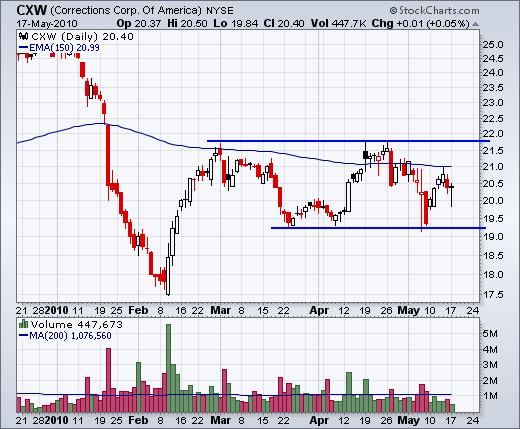This screenshot has height=429, width=520.
Task: Click the 'Mar' label under the price chart
Action: tap(220, 310)
